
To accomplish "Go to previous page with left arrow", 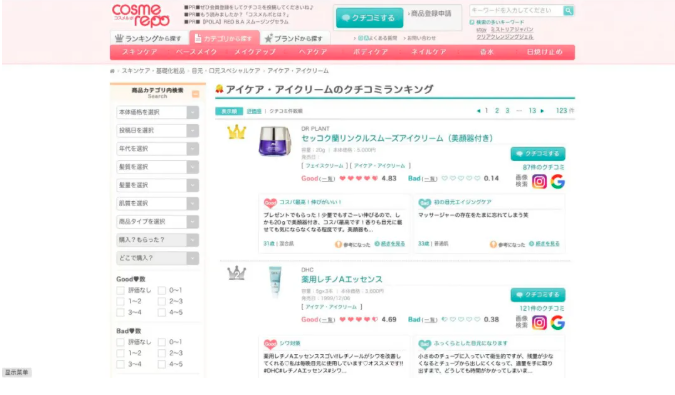I will pyautogui.click(x=478, y=111).
